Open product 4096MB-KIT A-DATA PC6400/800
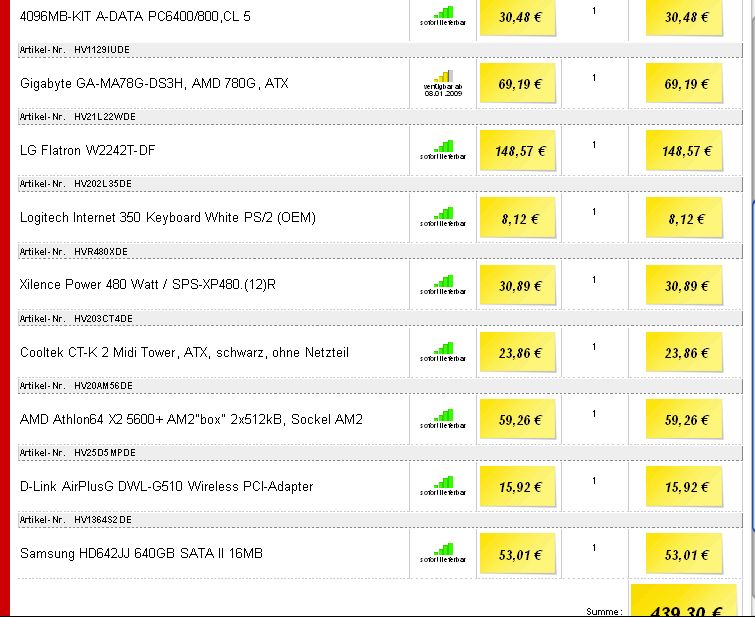The image size is (755, 617). tap(135, 16)
